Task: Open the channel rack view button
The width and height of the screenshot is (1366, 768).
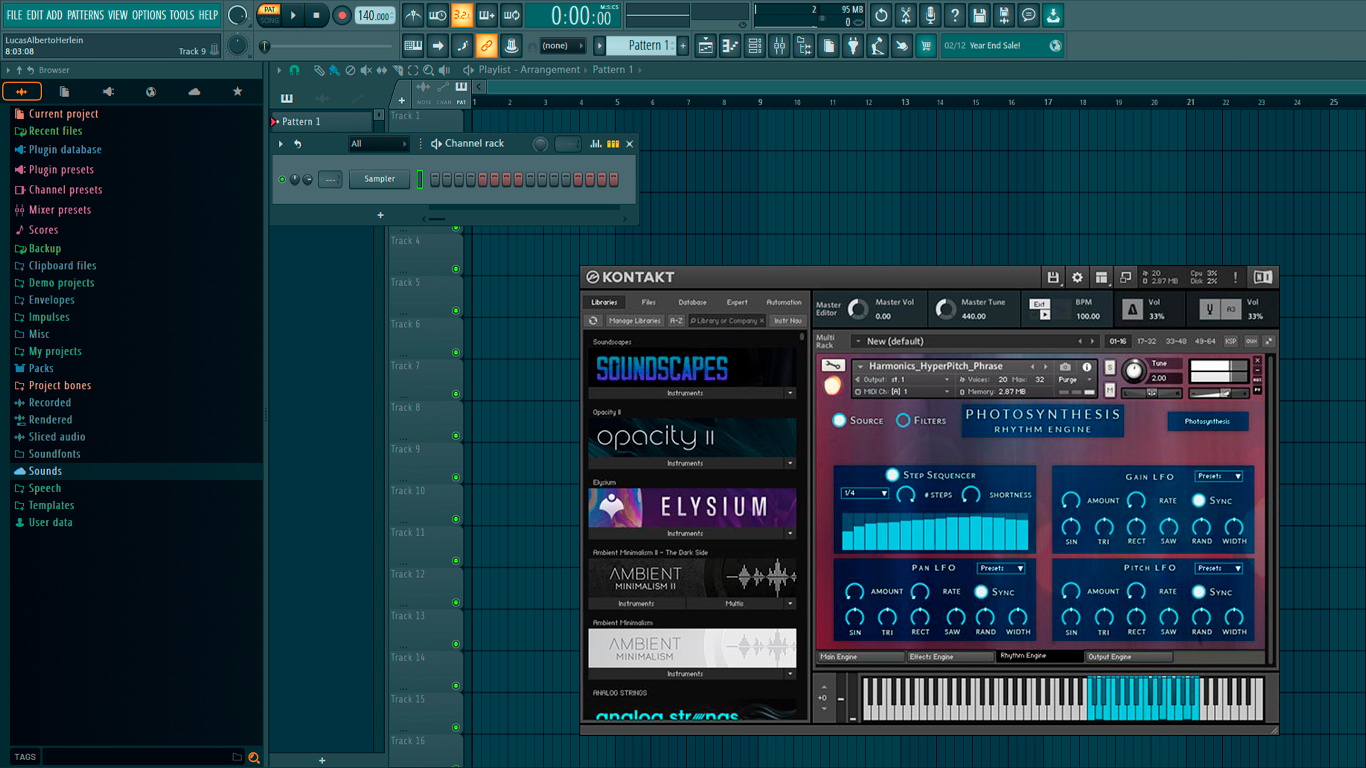Action: pos(754,46)
